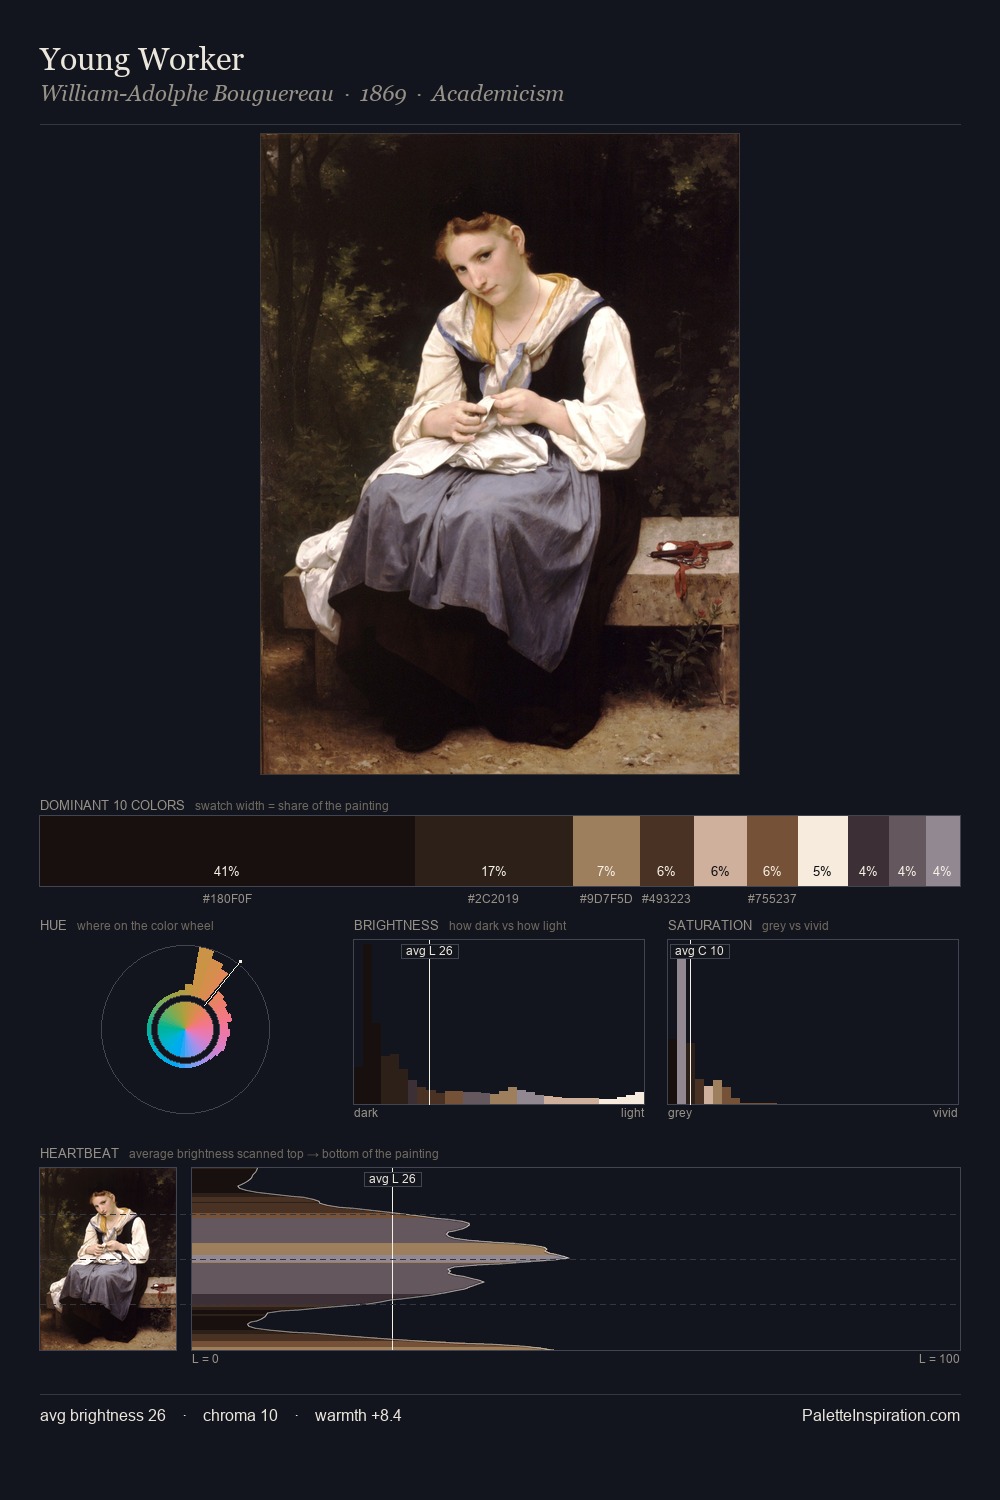Click the 'light' axis label
This screenshot has width=1000, height=1500.
tap(632, 1113)
